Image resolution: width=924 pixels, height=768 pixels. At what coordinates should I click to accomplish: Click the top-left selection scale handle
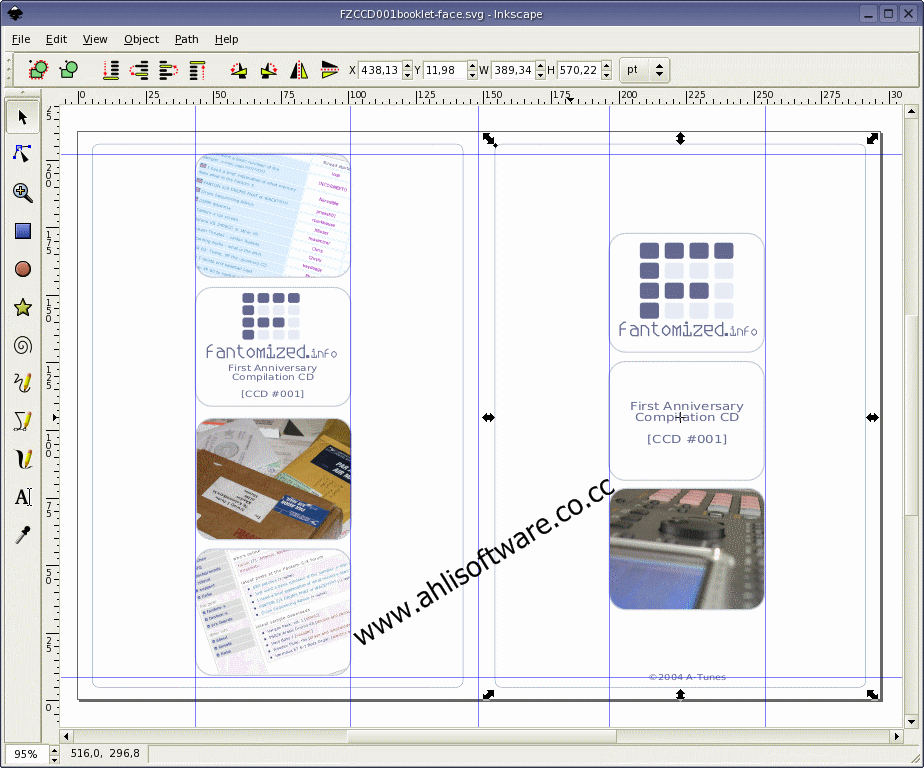click(489, 139)
